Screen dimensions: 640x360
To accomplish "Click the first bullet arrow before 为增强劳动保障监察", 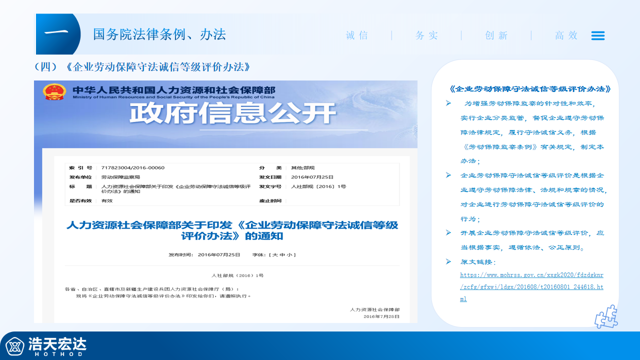I will [x=449, y=103].
